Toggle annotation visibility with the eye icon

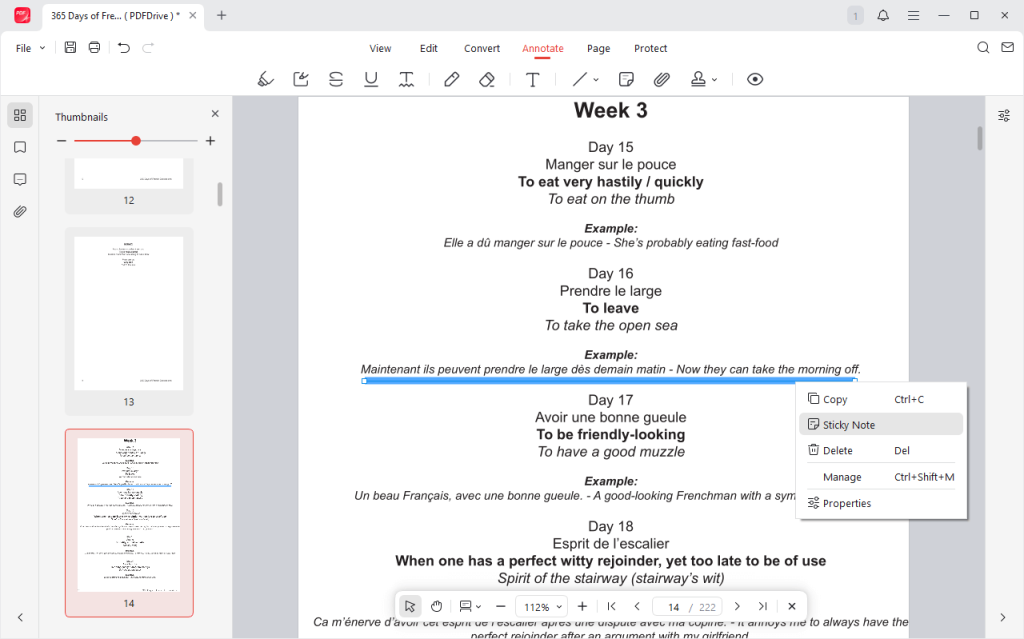coord(755,79)
